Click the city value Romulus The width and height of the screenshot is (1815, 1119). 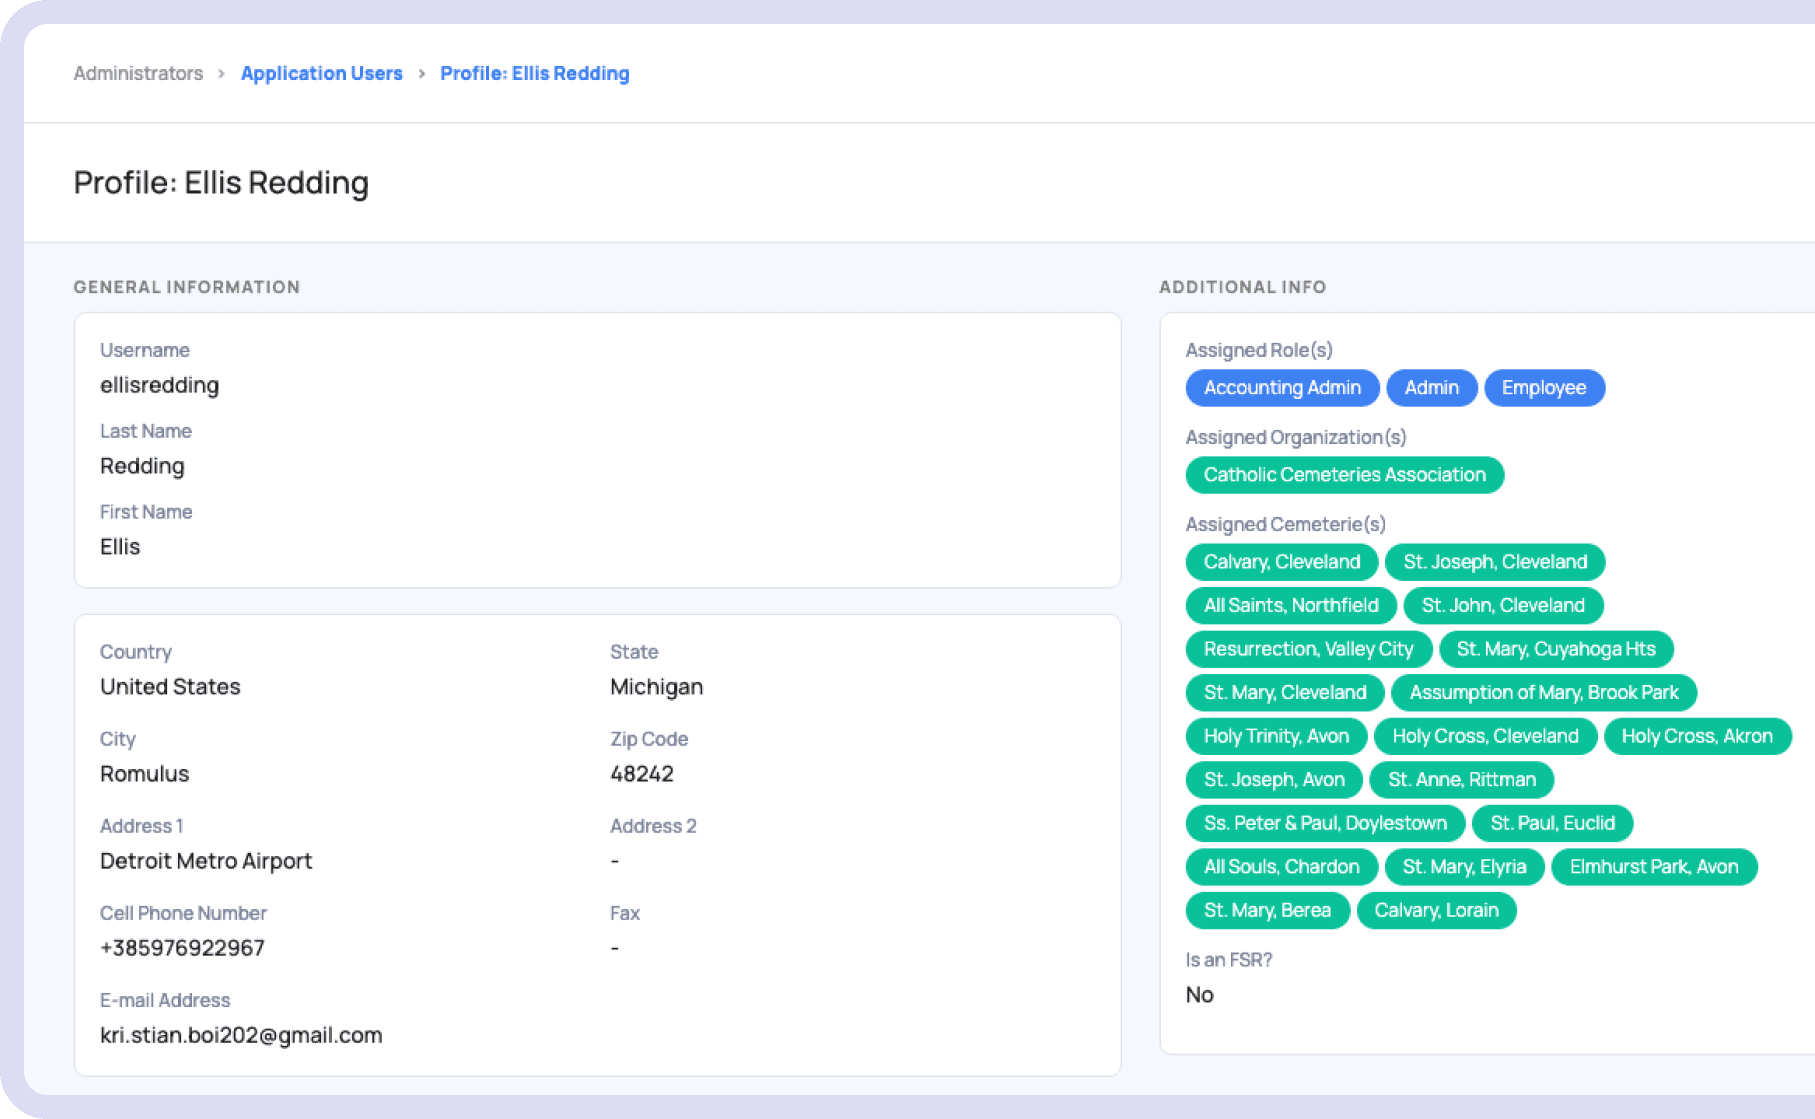click(x=144, y=774)
